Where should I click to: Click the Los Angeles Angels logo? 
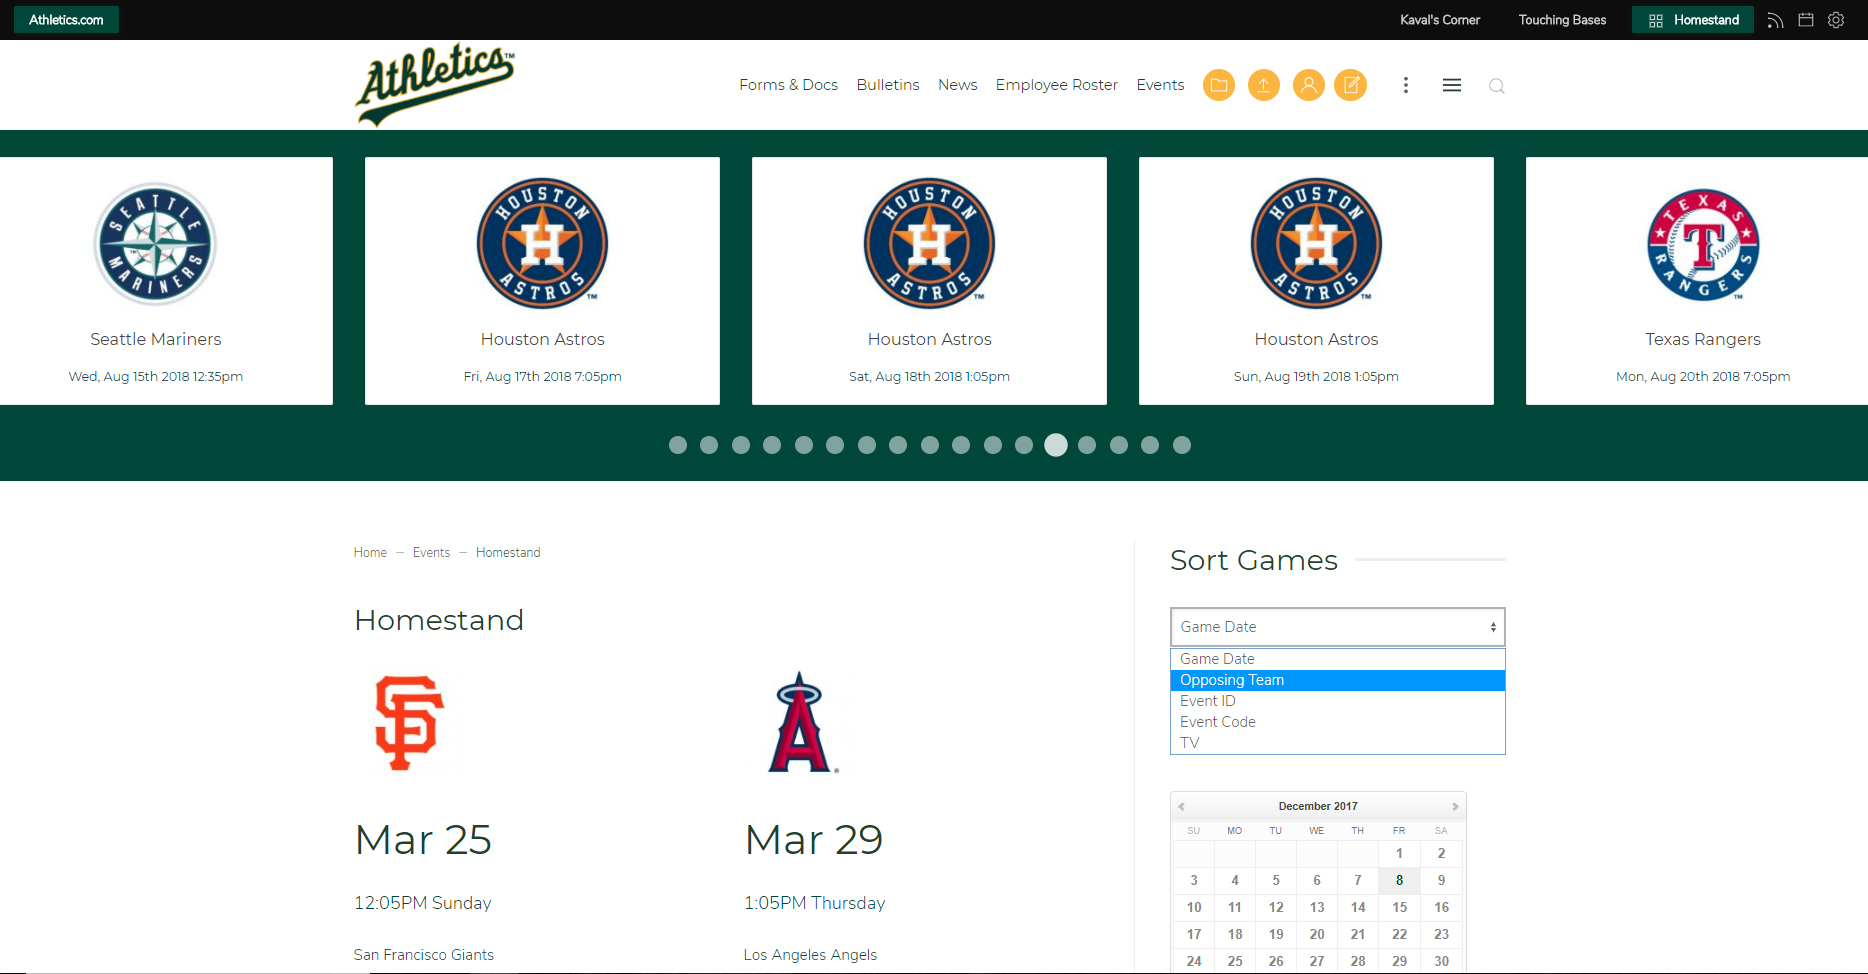click(802, 722)
